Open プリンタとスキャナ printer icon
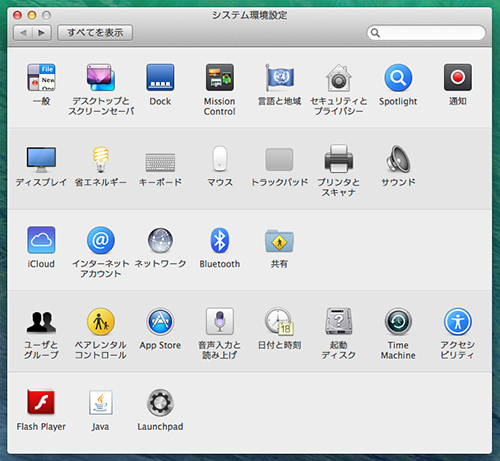Viewport: 500px width, 461px height. (x=339, y=158)
